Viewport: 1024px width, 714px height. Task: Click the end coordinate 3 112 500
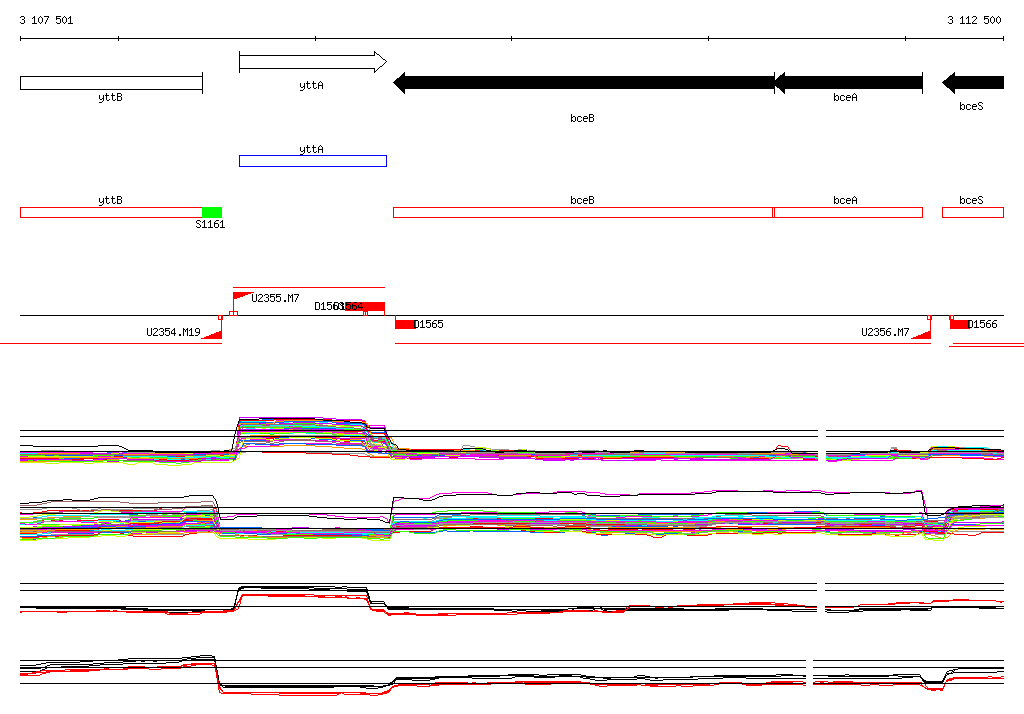[974, 20]
